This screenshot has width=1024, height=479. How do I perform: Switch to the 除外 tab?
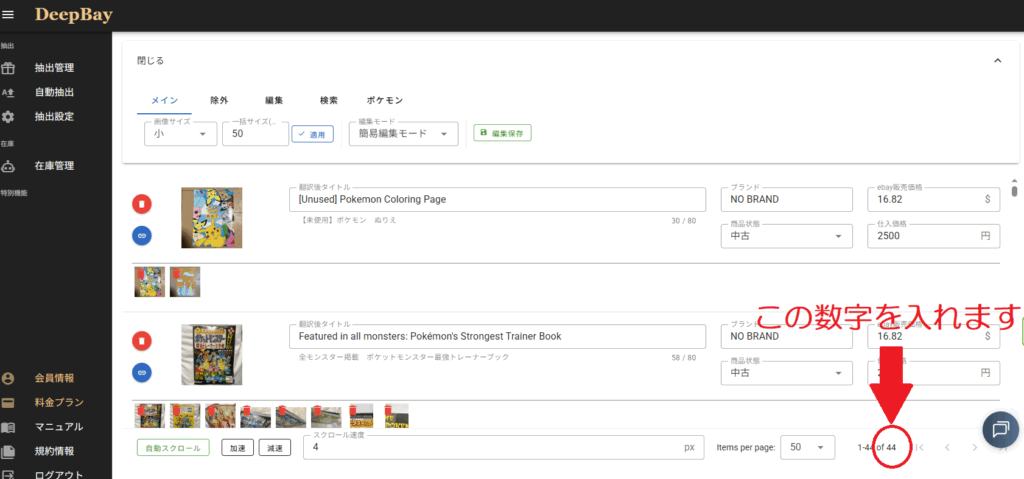click(219, 101)
